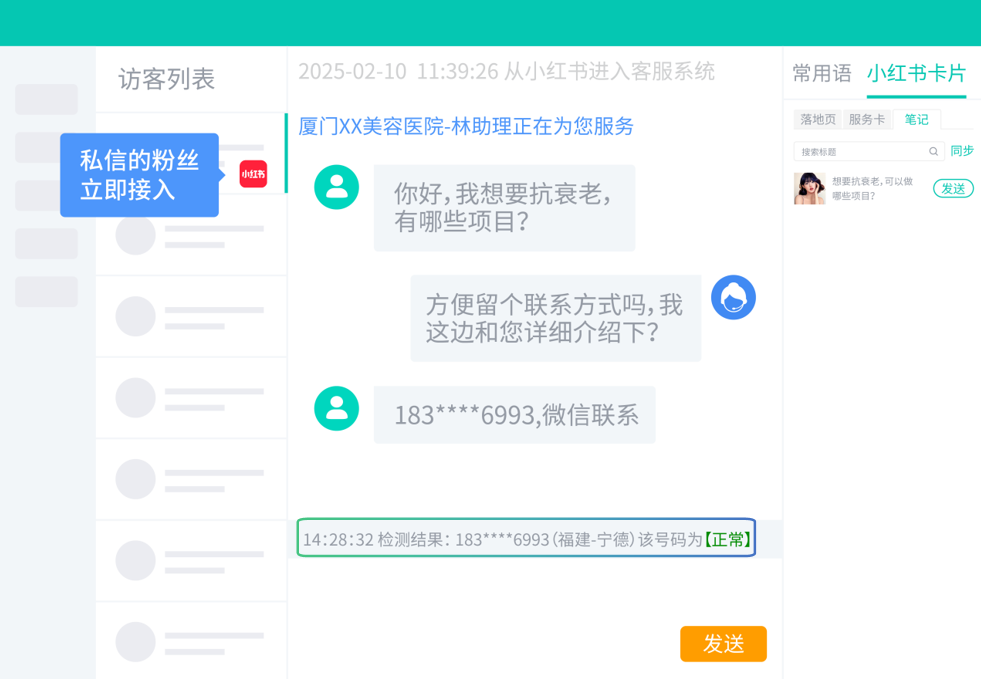Open the anti-aging note thumbnail image
The height and width of the screenshot is (679, 981).
point(810,188)
